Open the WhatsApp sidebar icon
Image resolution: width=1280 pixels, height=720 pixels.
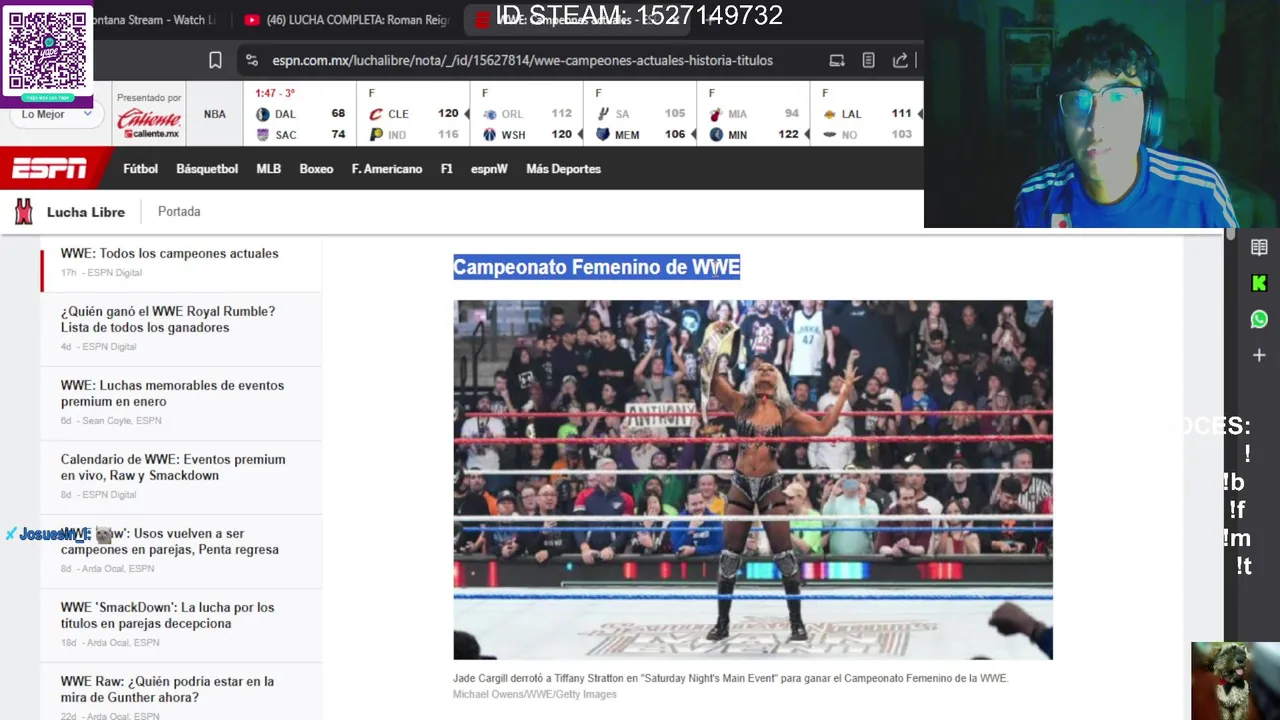[1259, 319]
